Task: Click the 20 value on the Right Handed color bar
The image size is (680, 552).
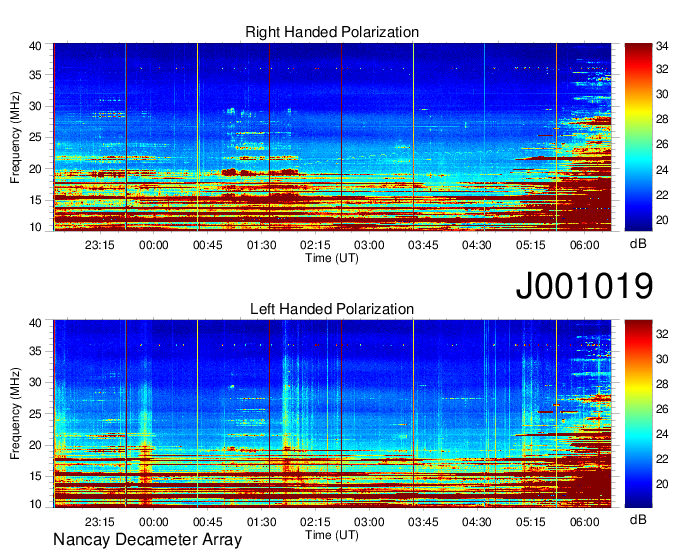Action: 662,220
